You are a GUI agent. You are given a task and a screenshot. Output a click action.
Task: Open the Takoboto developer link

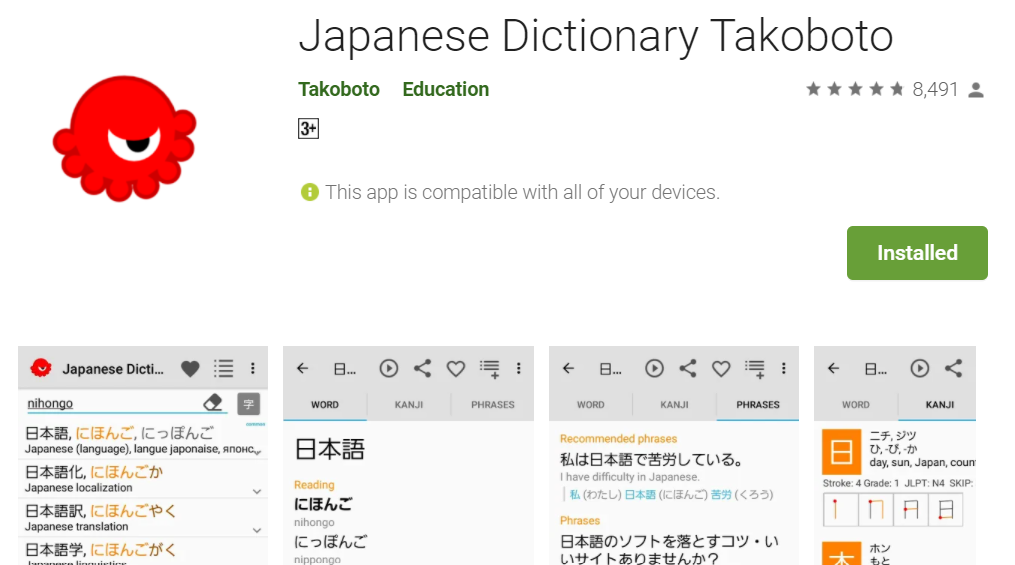tap(339, 89)
